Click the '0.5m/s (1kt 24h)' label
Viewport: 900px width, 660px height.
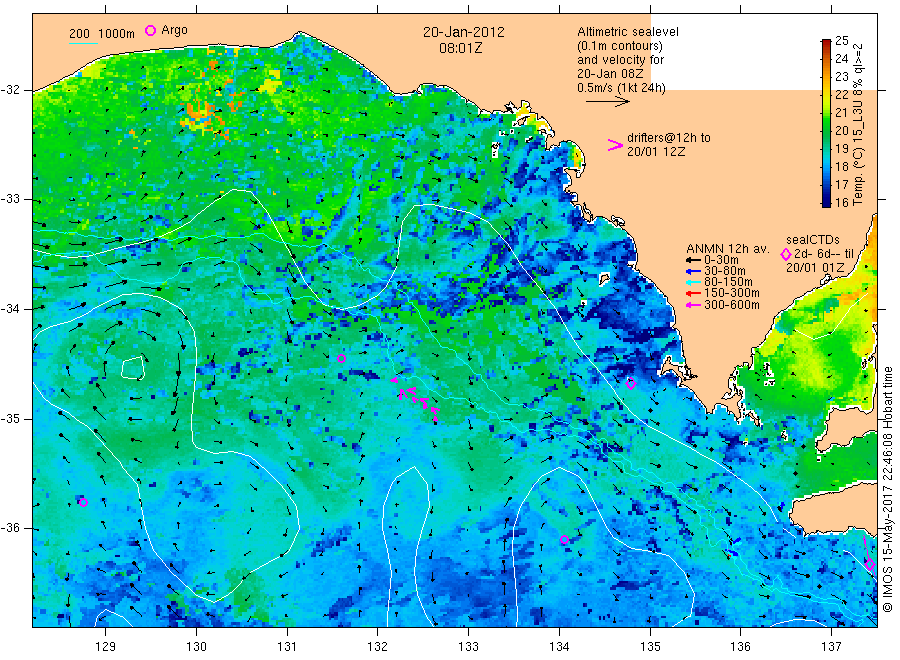point(621,88)
